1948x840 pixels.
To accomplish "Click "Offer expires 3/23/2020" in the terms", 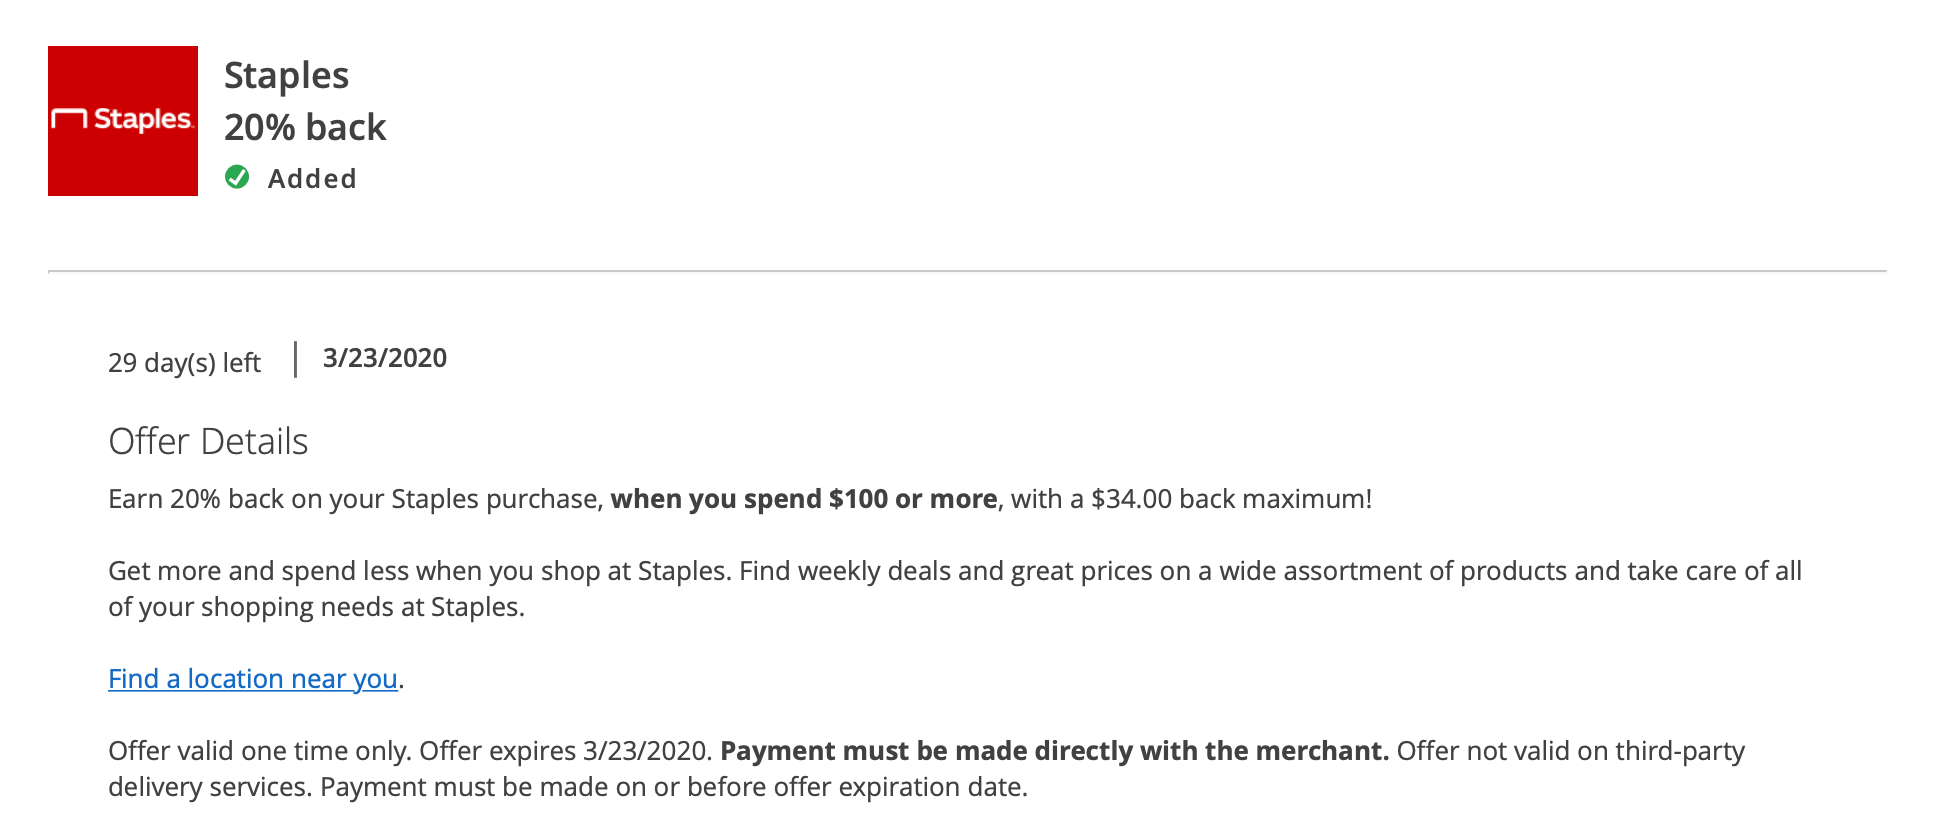I will click(x=565, y=751).
